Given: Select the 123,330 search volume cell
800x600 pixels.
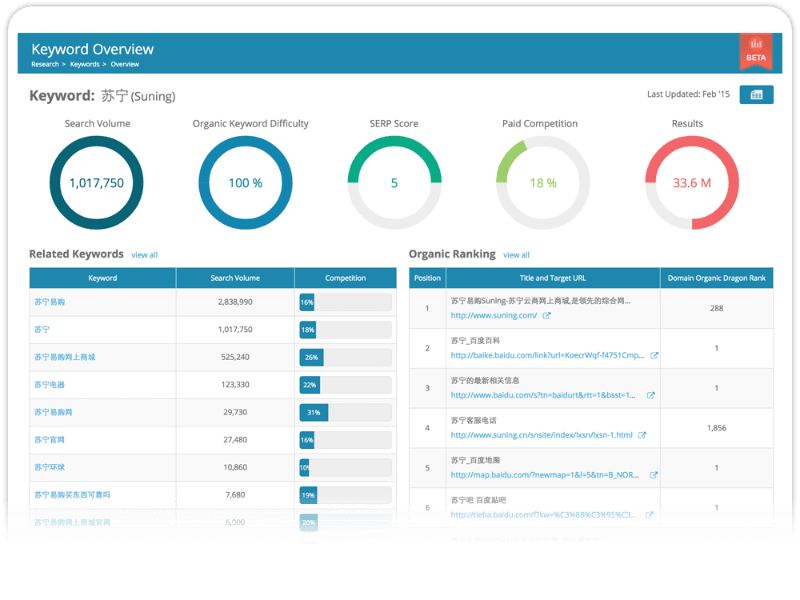Looking at the screenshot, I should [235, 385].
